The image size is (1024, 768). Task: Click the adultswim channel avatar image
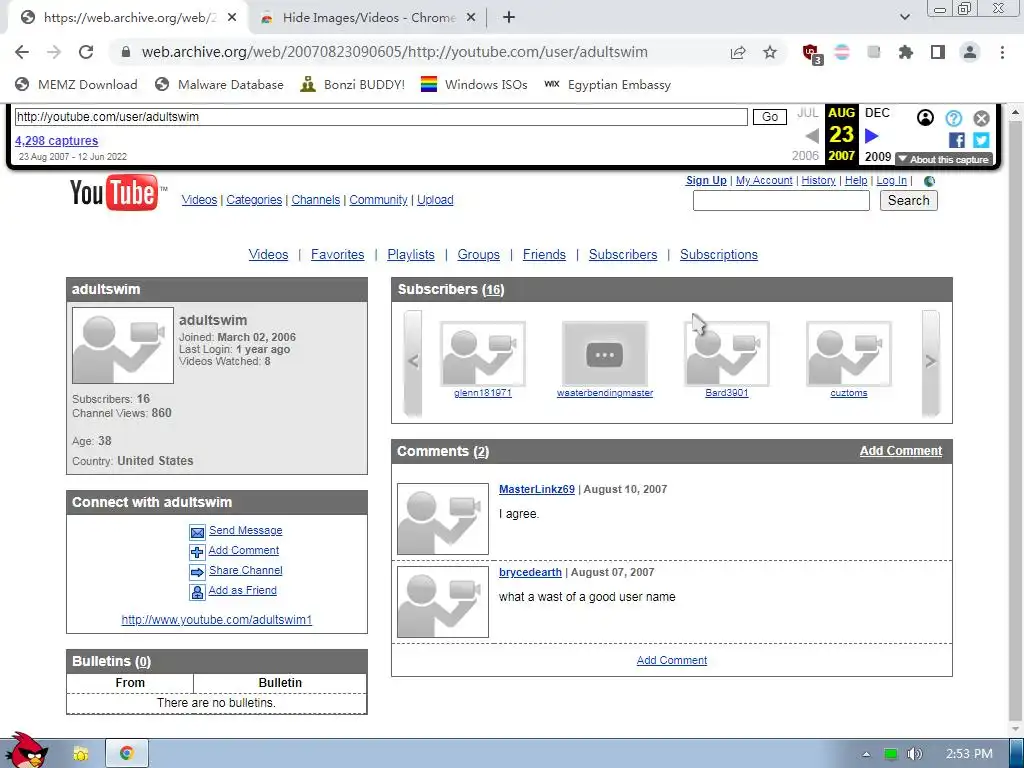tap(123, 345)
